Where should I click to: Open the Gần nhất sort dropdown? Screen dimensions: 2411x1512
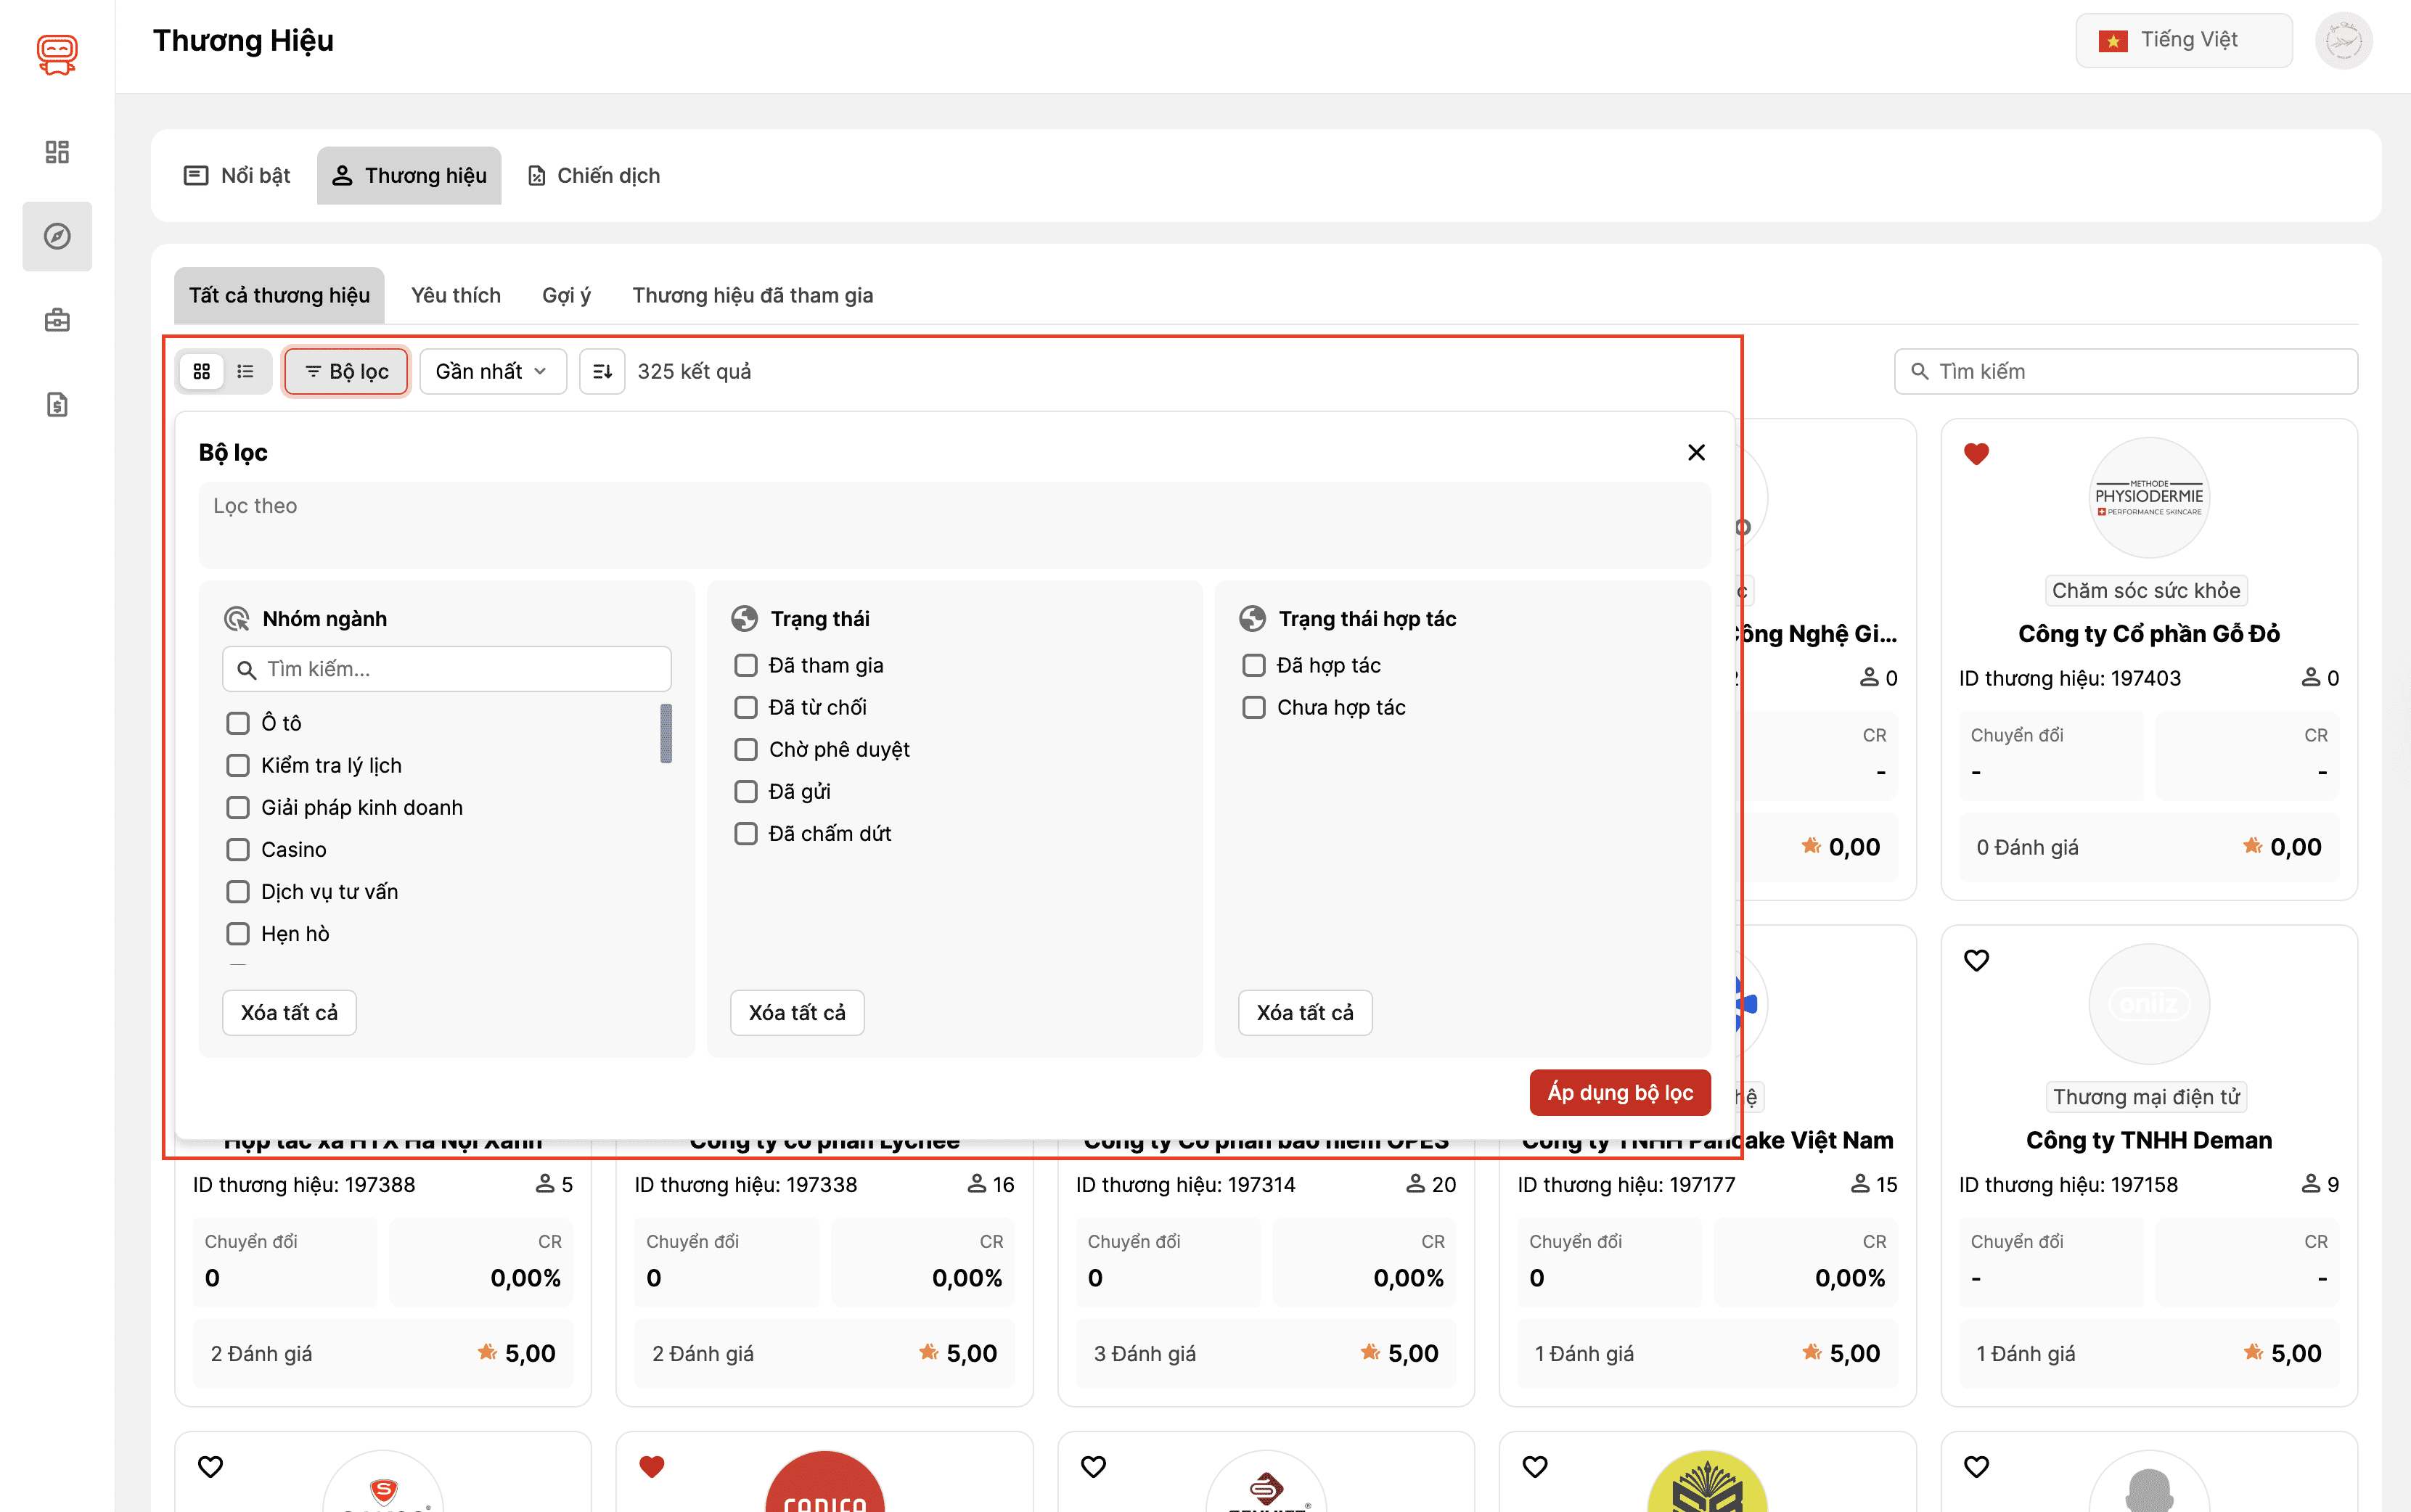492,371
